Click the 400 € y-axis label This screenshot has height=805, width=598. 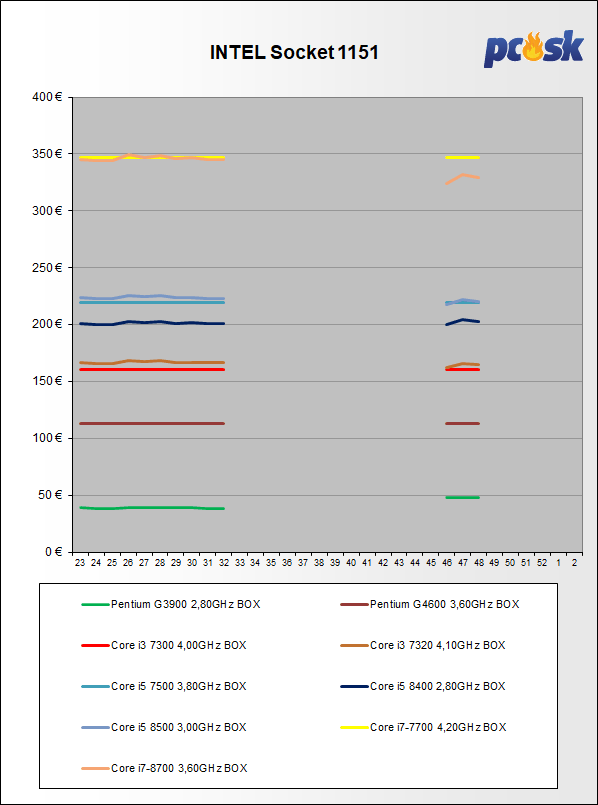48,97
